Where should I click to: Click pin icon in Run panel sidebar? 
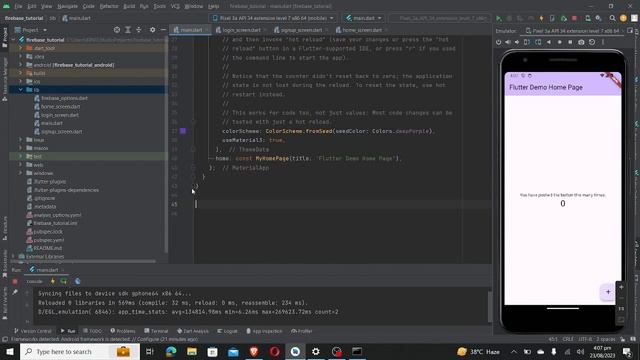point(15,292)
